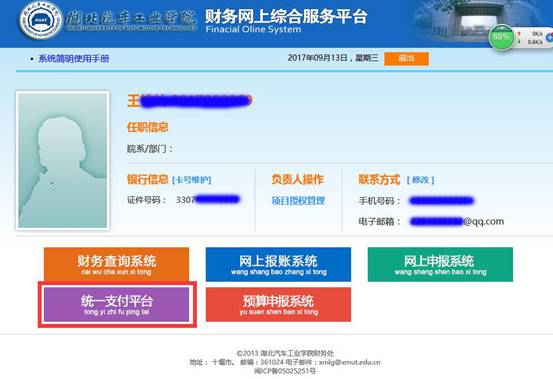The image size is (553, 379).
Task: Click the orange 退出 logout button
Action: [x=406, y=59]
